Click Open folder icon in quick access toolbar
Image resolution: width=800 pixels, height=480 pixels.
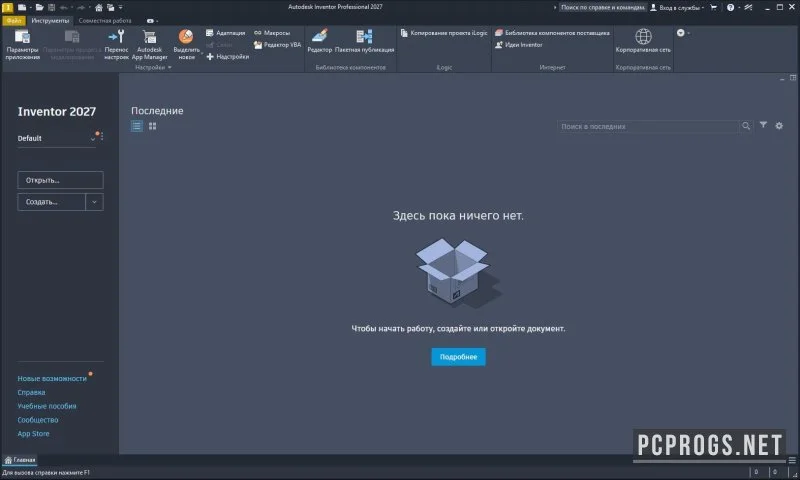(x=39, y=7)
